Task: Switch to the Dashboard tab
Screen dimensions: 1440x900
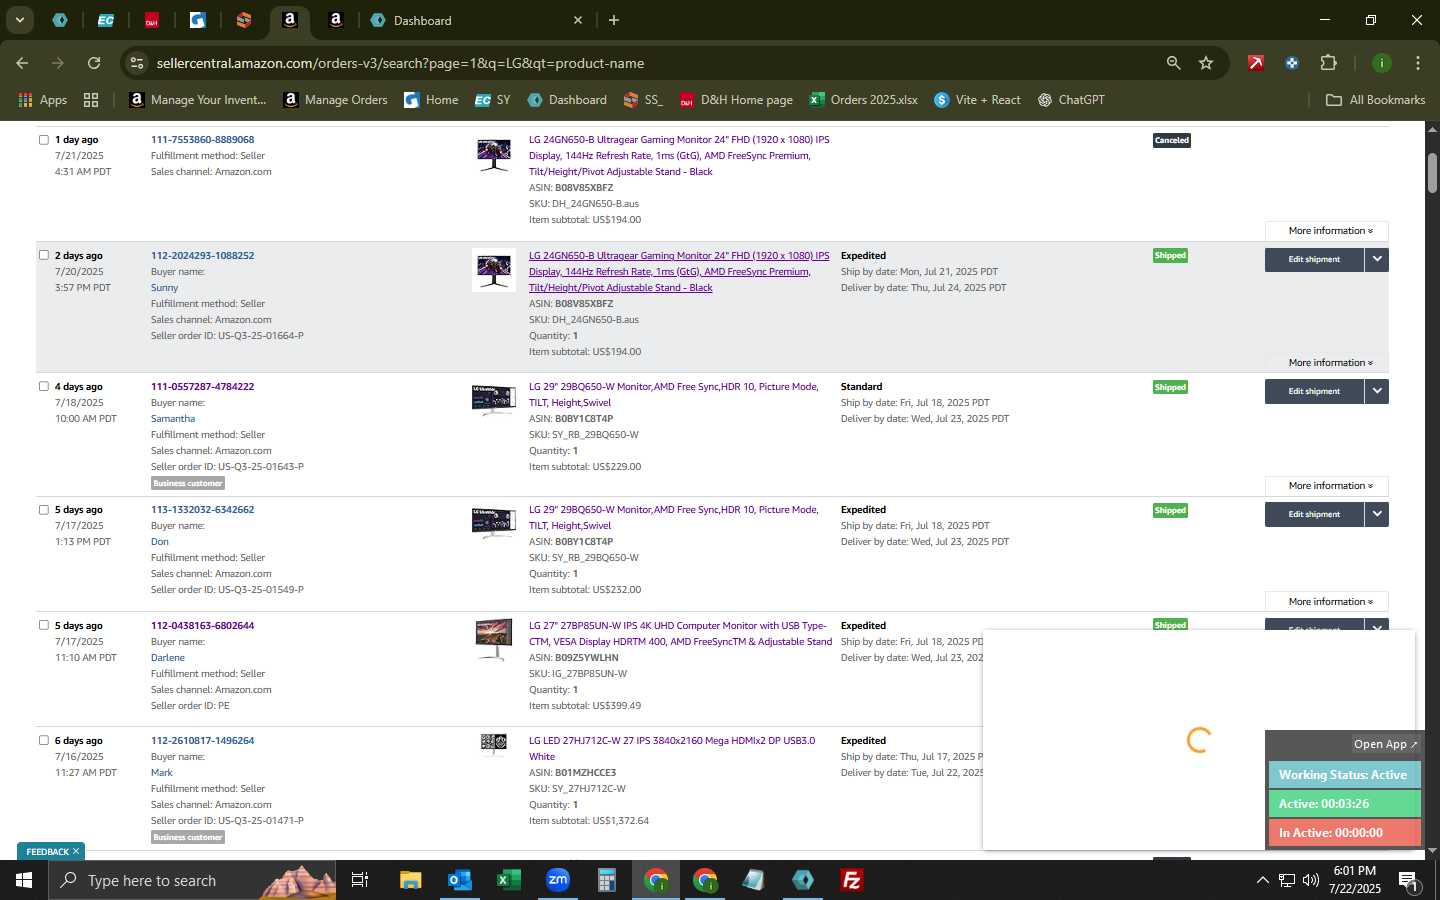Action: tap(475, 20)
